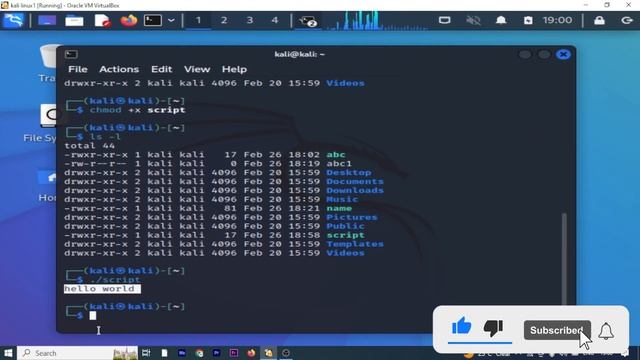Switch to workspace 4
640x360 pixels.
pyautogui.click(x=275, y=20)
